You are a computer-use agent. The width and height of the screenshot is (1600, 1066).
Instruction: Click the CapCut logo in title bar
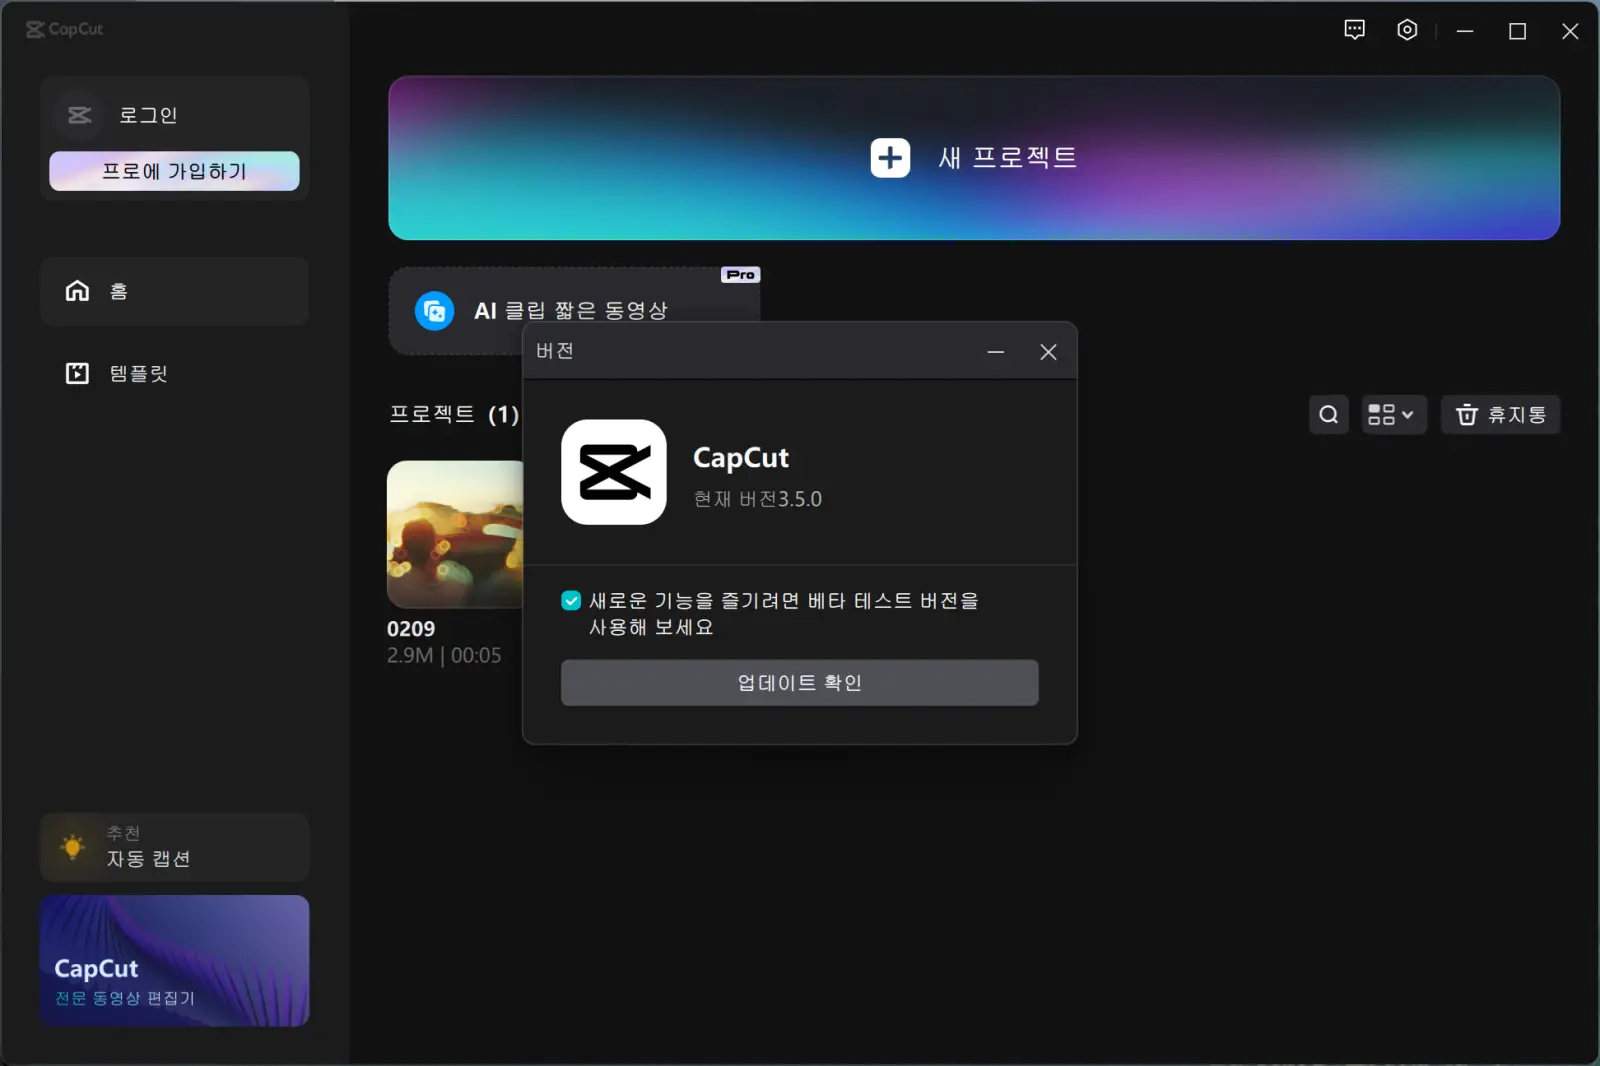point(65,29)
